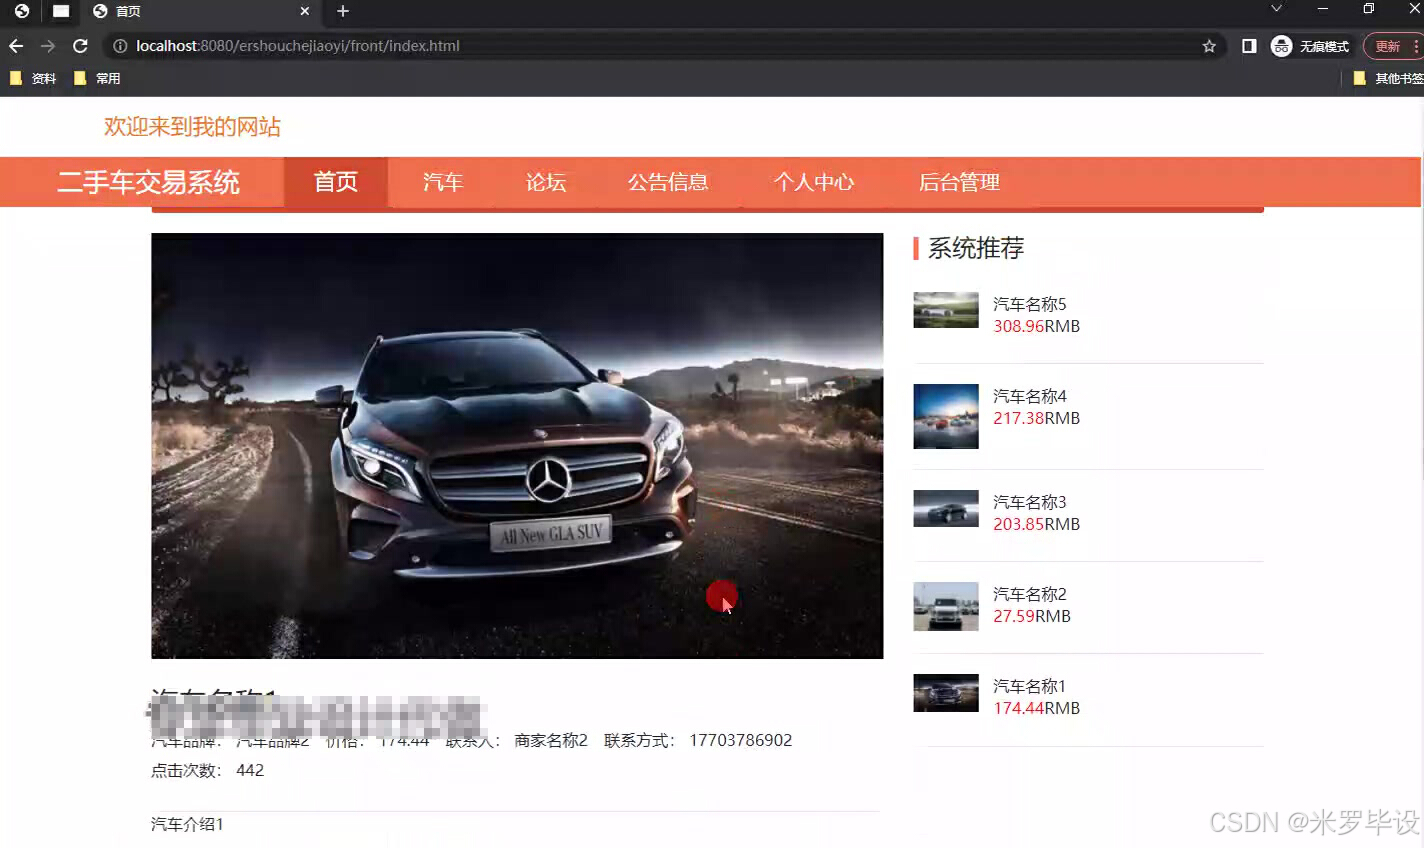This screenshot has height=848, width=1424.
Task: Click the site info icon in address bar
Action: pyautogui.click(x=120, y=46)
